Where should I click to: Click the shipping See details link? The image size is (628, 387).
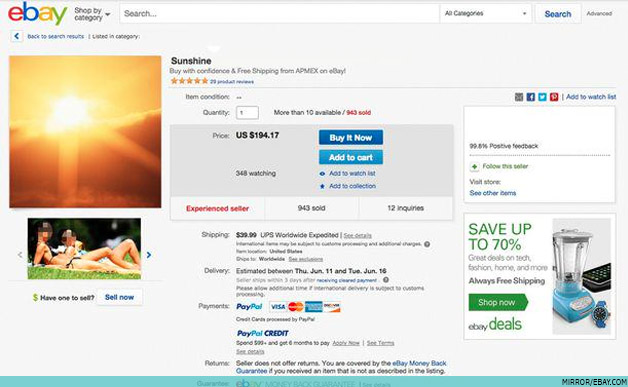point(358,236)
